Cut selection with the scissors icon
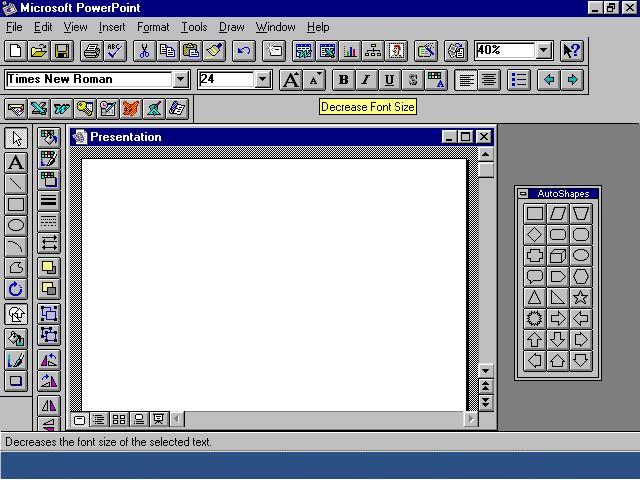Viewport: 640px width, 480px height. [144, 51]
